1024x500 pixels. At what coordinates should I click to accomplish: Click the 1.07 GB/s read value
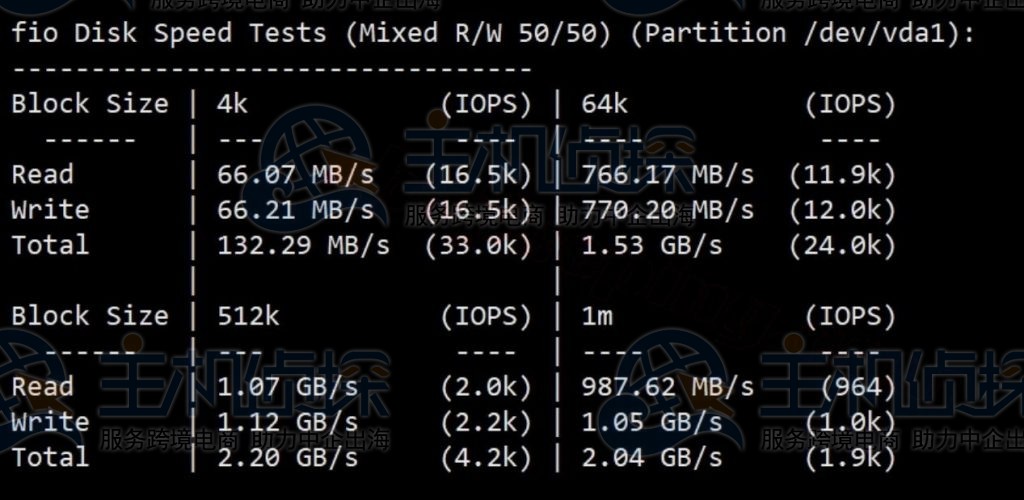287,387
